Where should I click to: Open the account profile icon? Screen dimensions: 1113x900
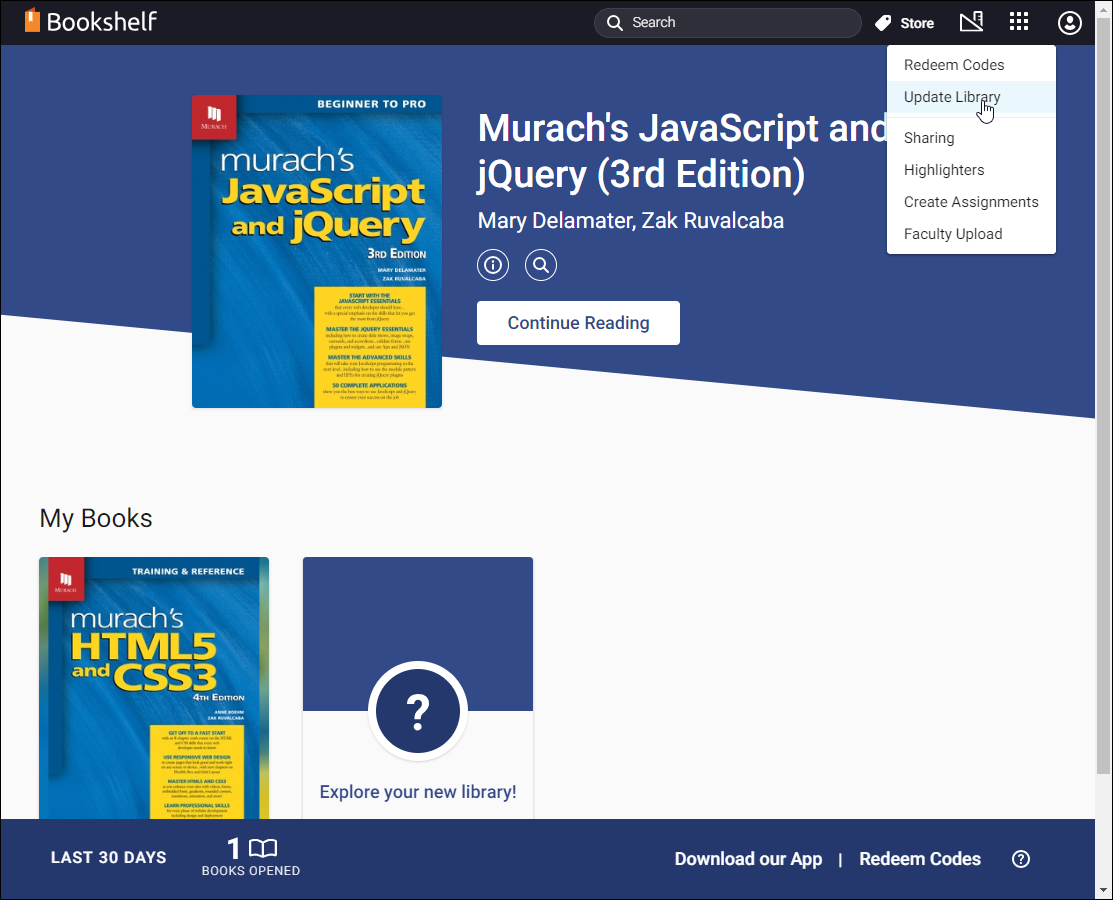(x=1069, y=22)
